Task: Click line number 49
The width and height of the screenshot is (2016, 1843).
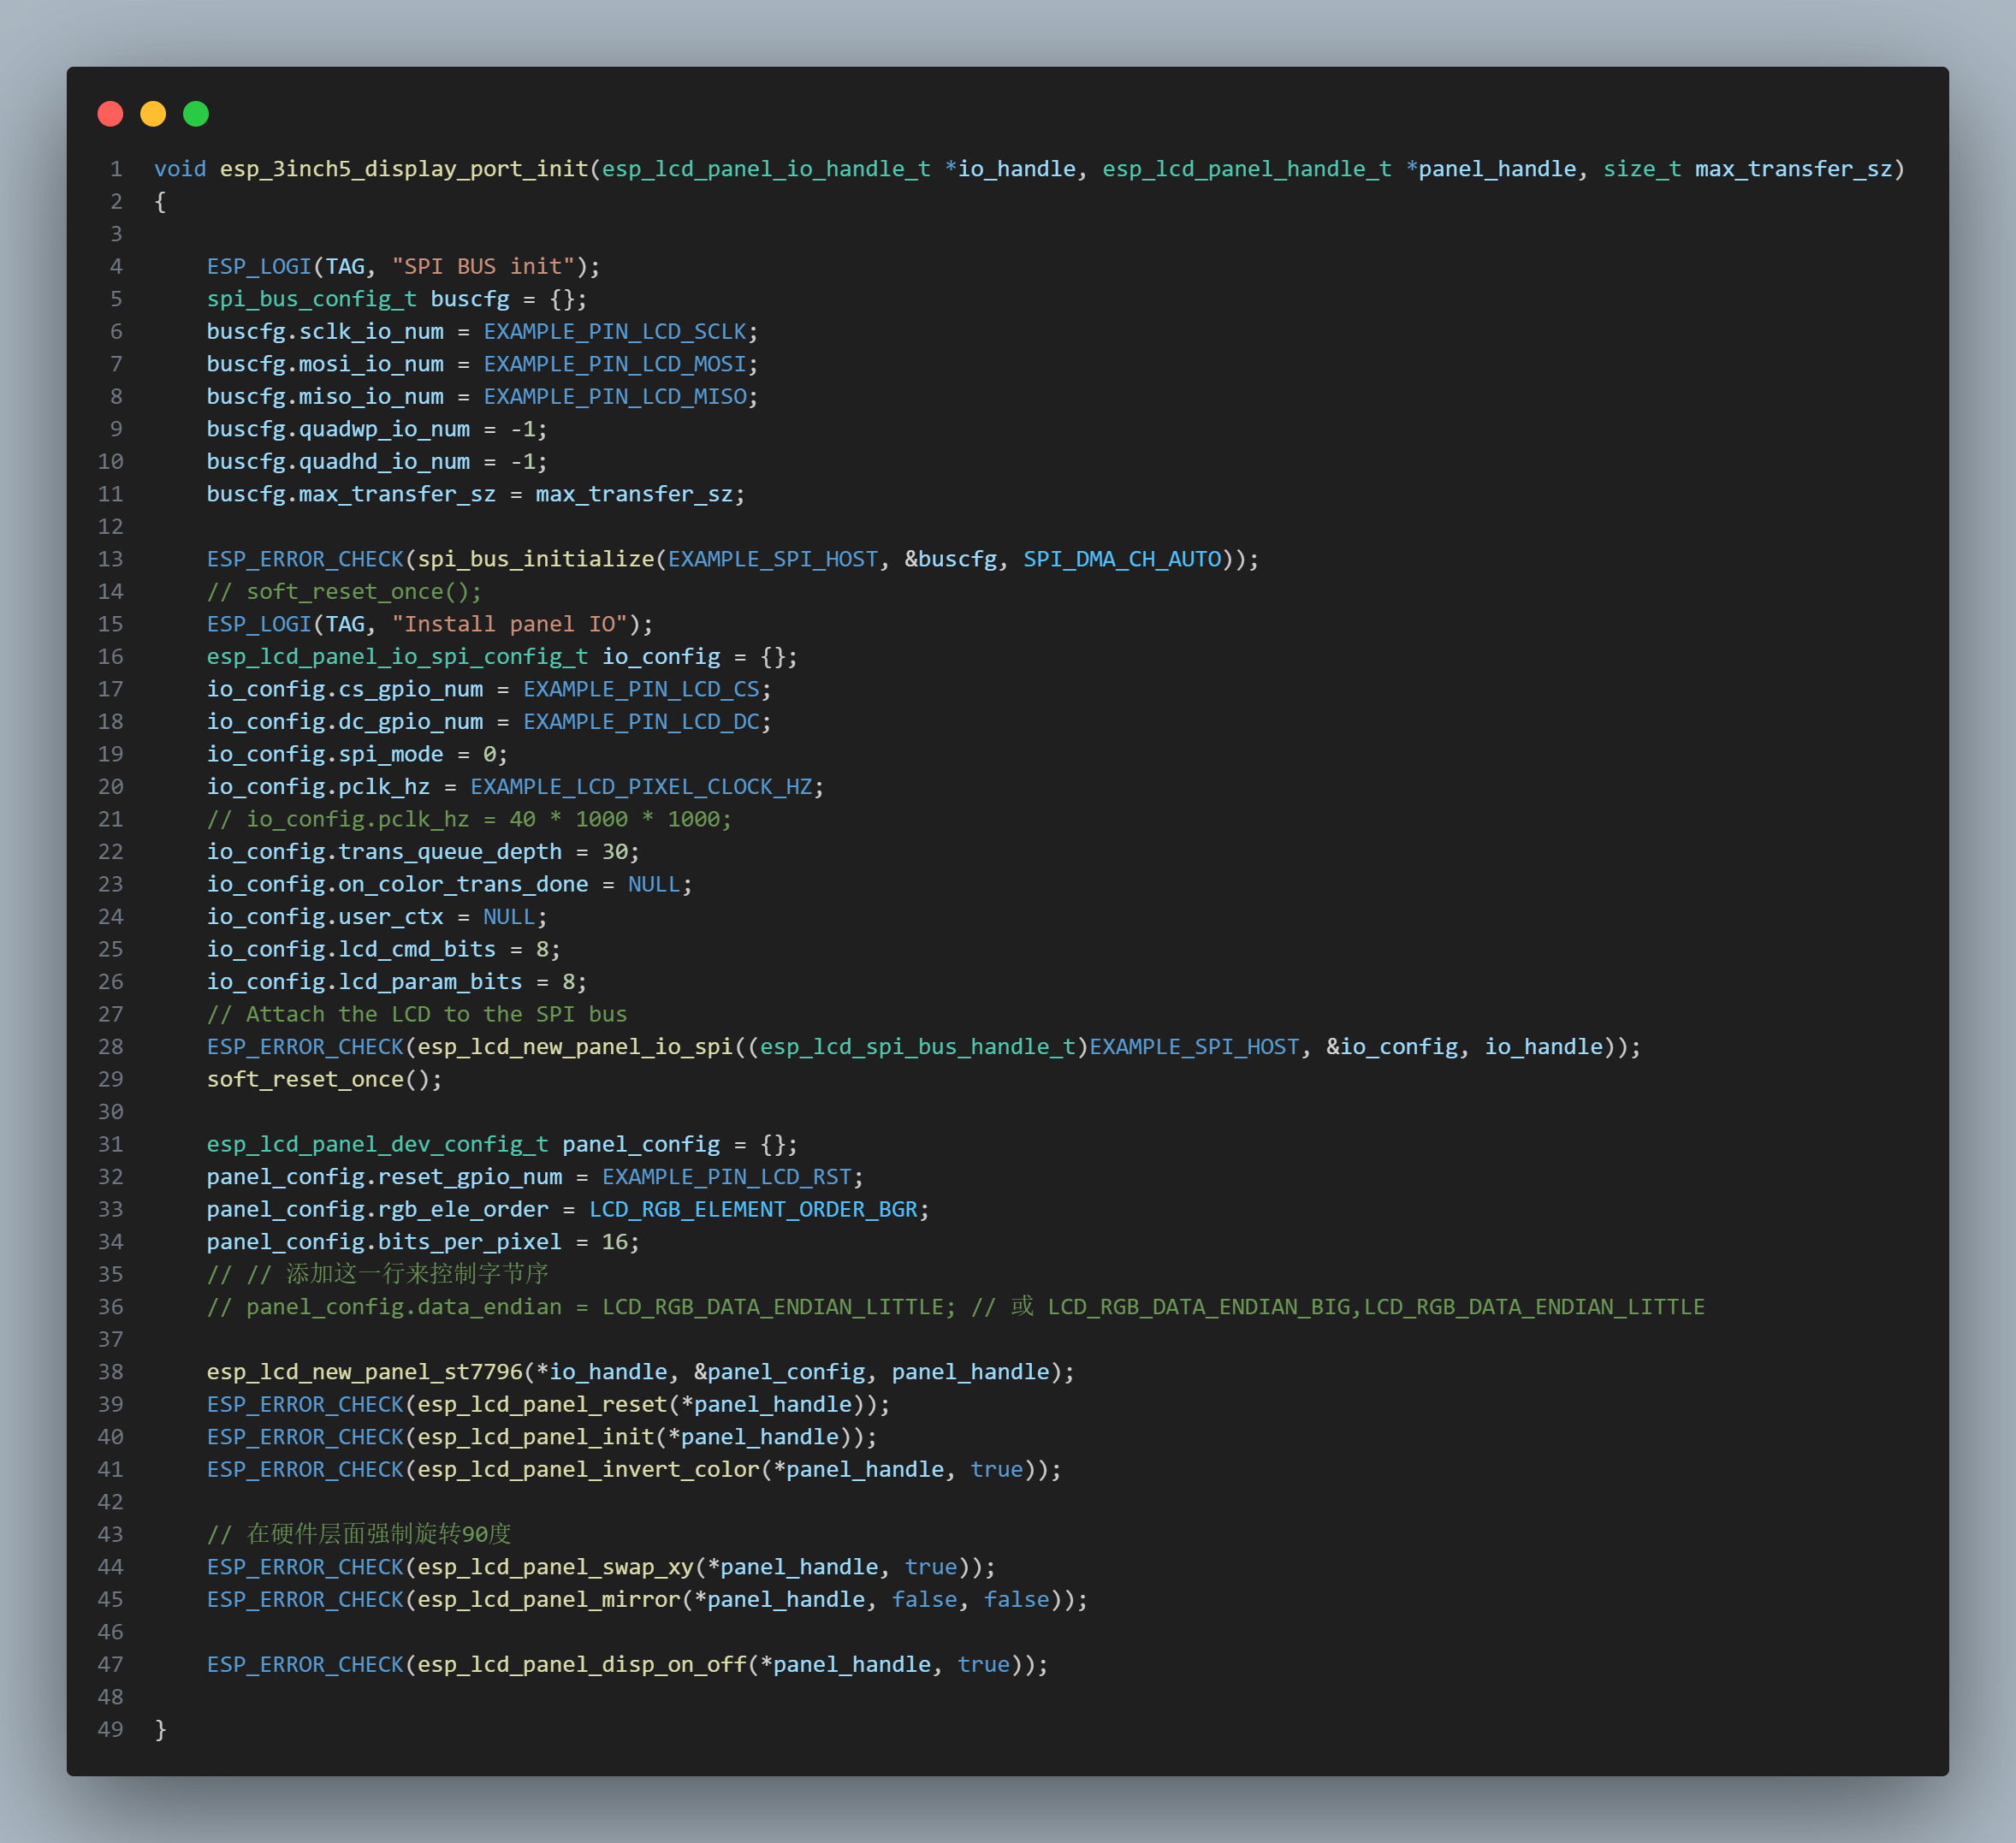Action: coord(111,1729)
